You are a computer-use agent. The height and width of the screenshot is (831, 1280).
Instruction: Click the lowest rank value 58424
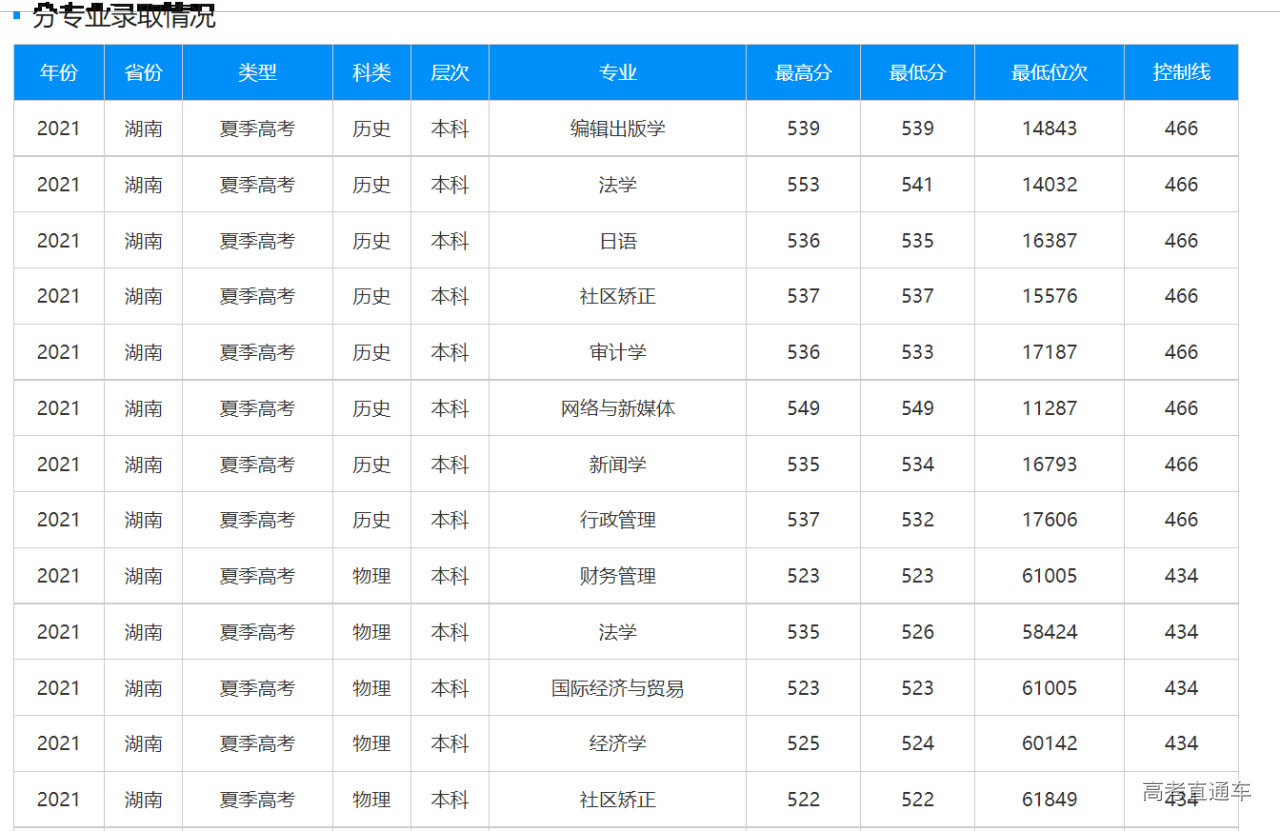(x=1049, y=632)
